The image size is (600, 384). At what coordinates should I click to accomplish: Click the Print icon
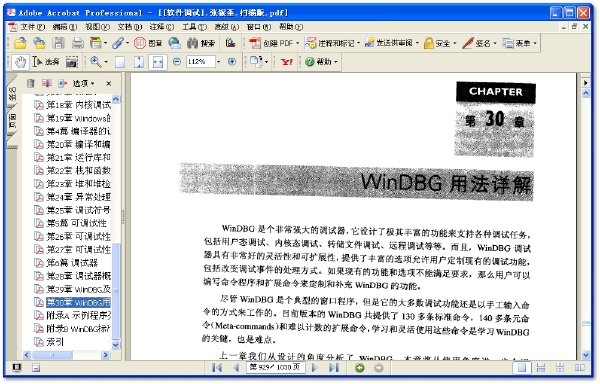[78, 43]
